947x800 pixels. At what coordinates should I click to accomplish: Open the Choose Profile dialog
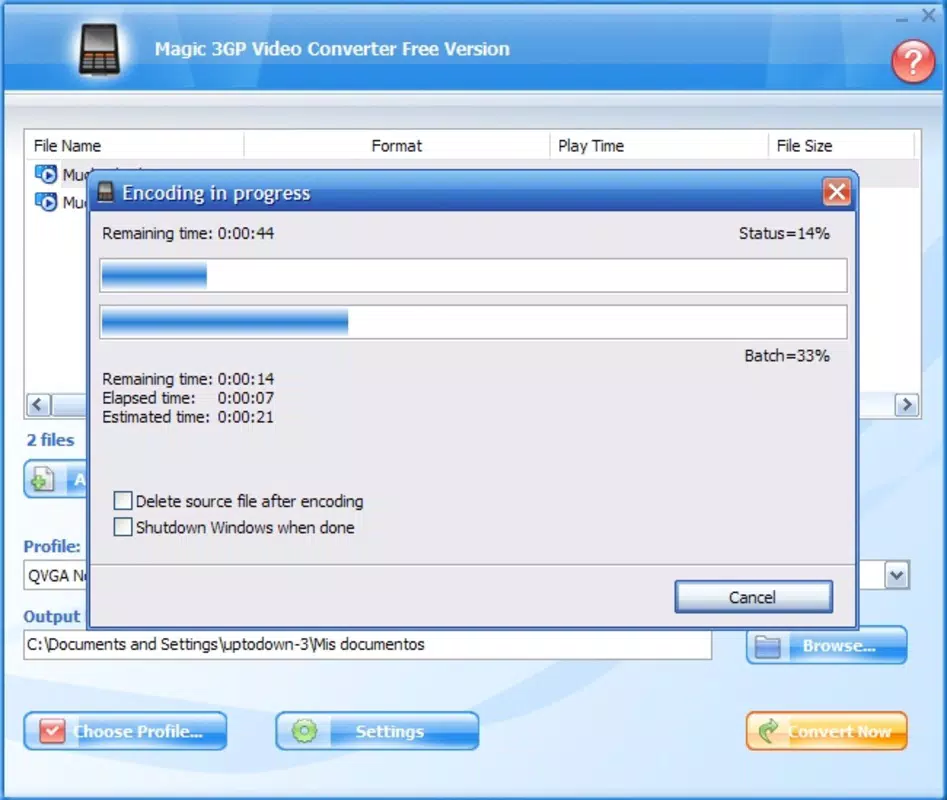pos(126,731)
